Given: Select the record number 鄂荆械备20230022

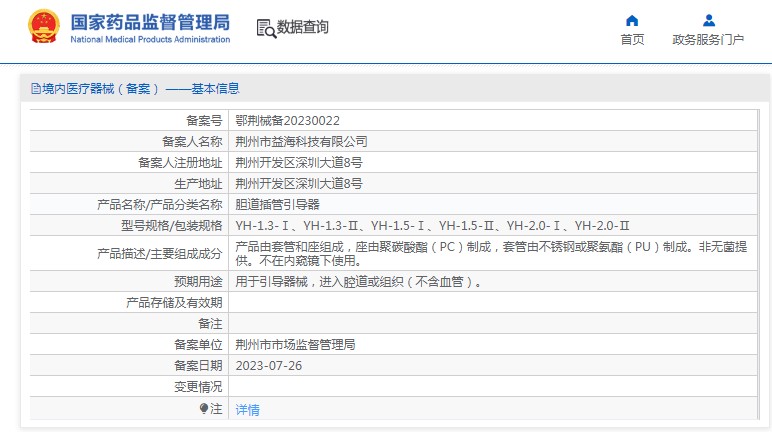Looking at the screenshot, I should click(288, 121).
